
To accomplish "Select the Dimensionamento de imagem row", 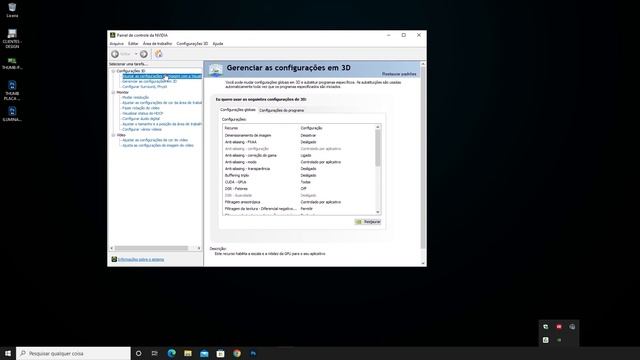I will pyautogui.click(x=299, y=136).
